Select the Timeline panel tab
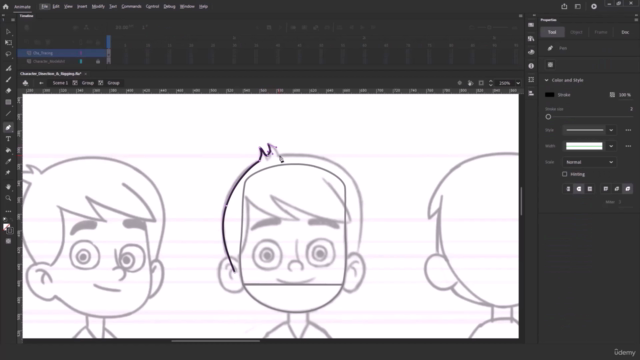Screen dimensions: 640x360 [27, 16]
